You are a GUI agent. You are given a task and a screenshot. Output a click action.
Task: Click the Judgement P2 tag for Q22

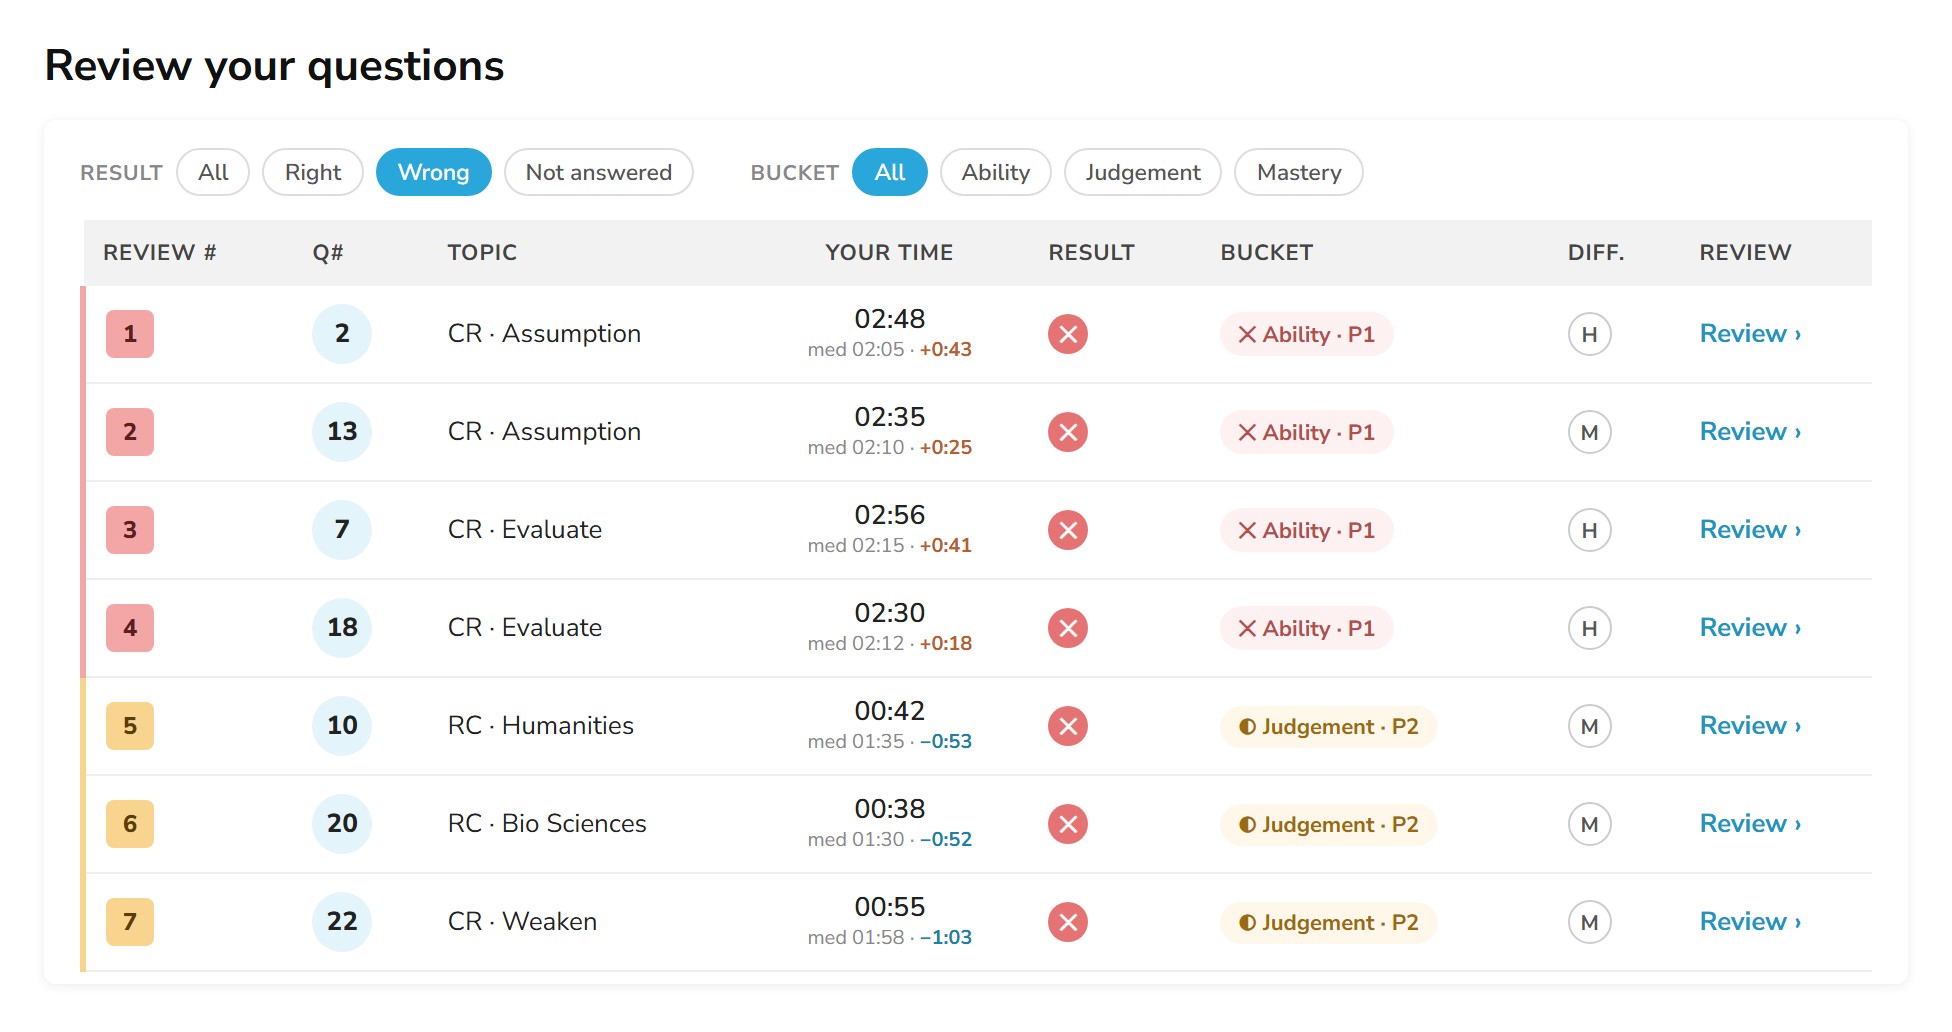(x=1328, y=922)
